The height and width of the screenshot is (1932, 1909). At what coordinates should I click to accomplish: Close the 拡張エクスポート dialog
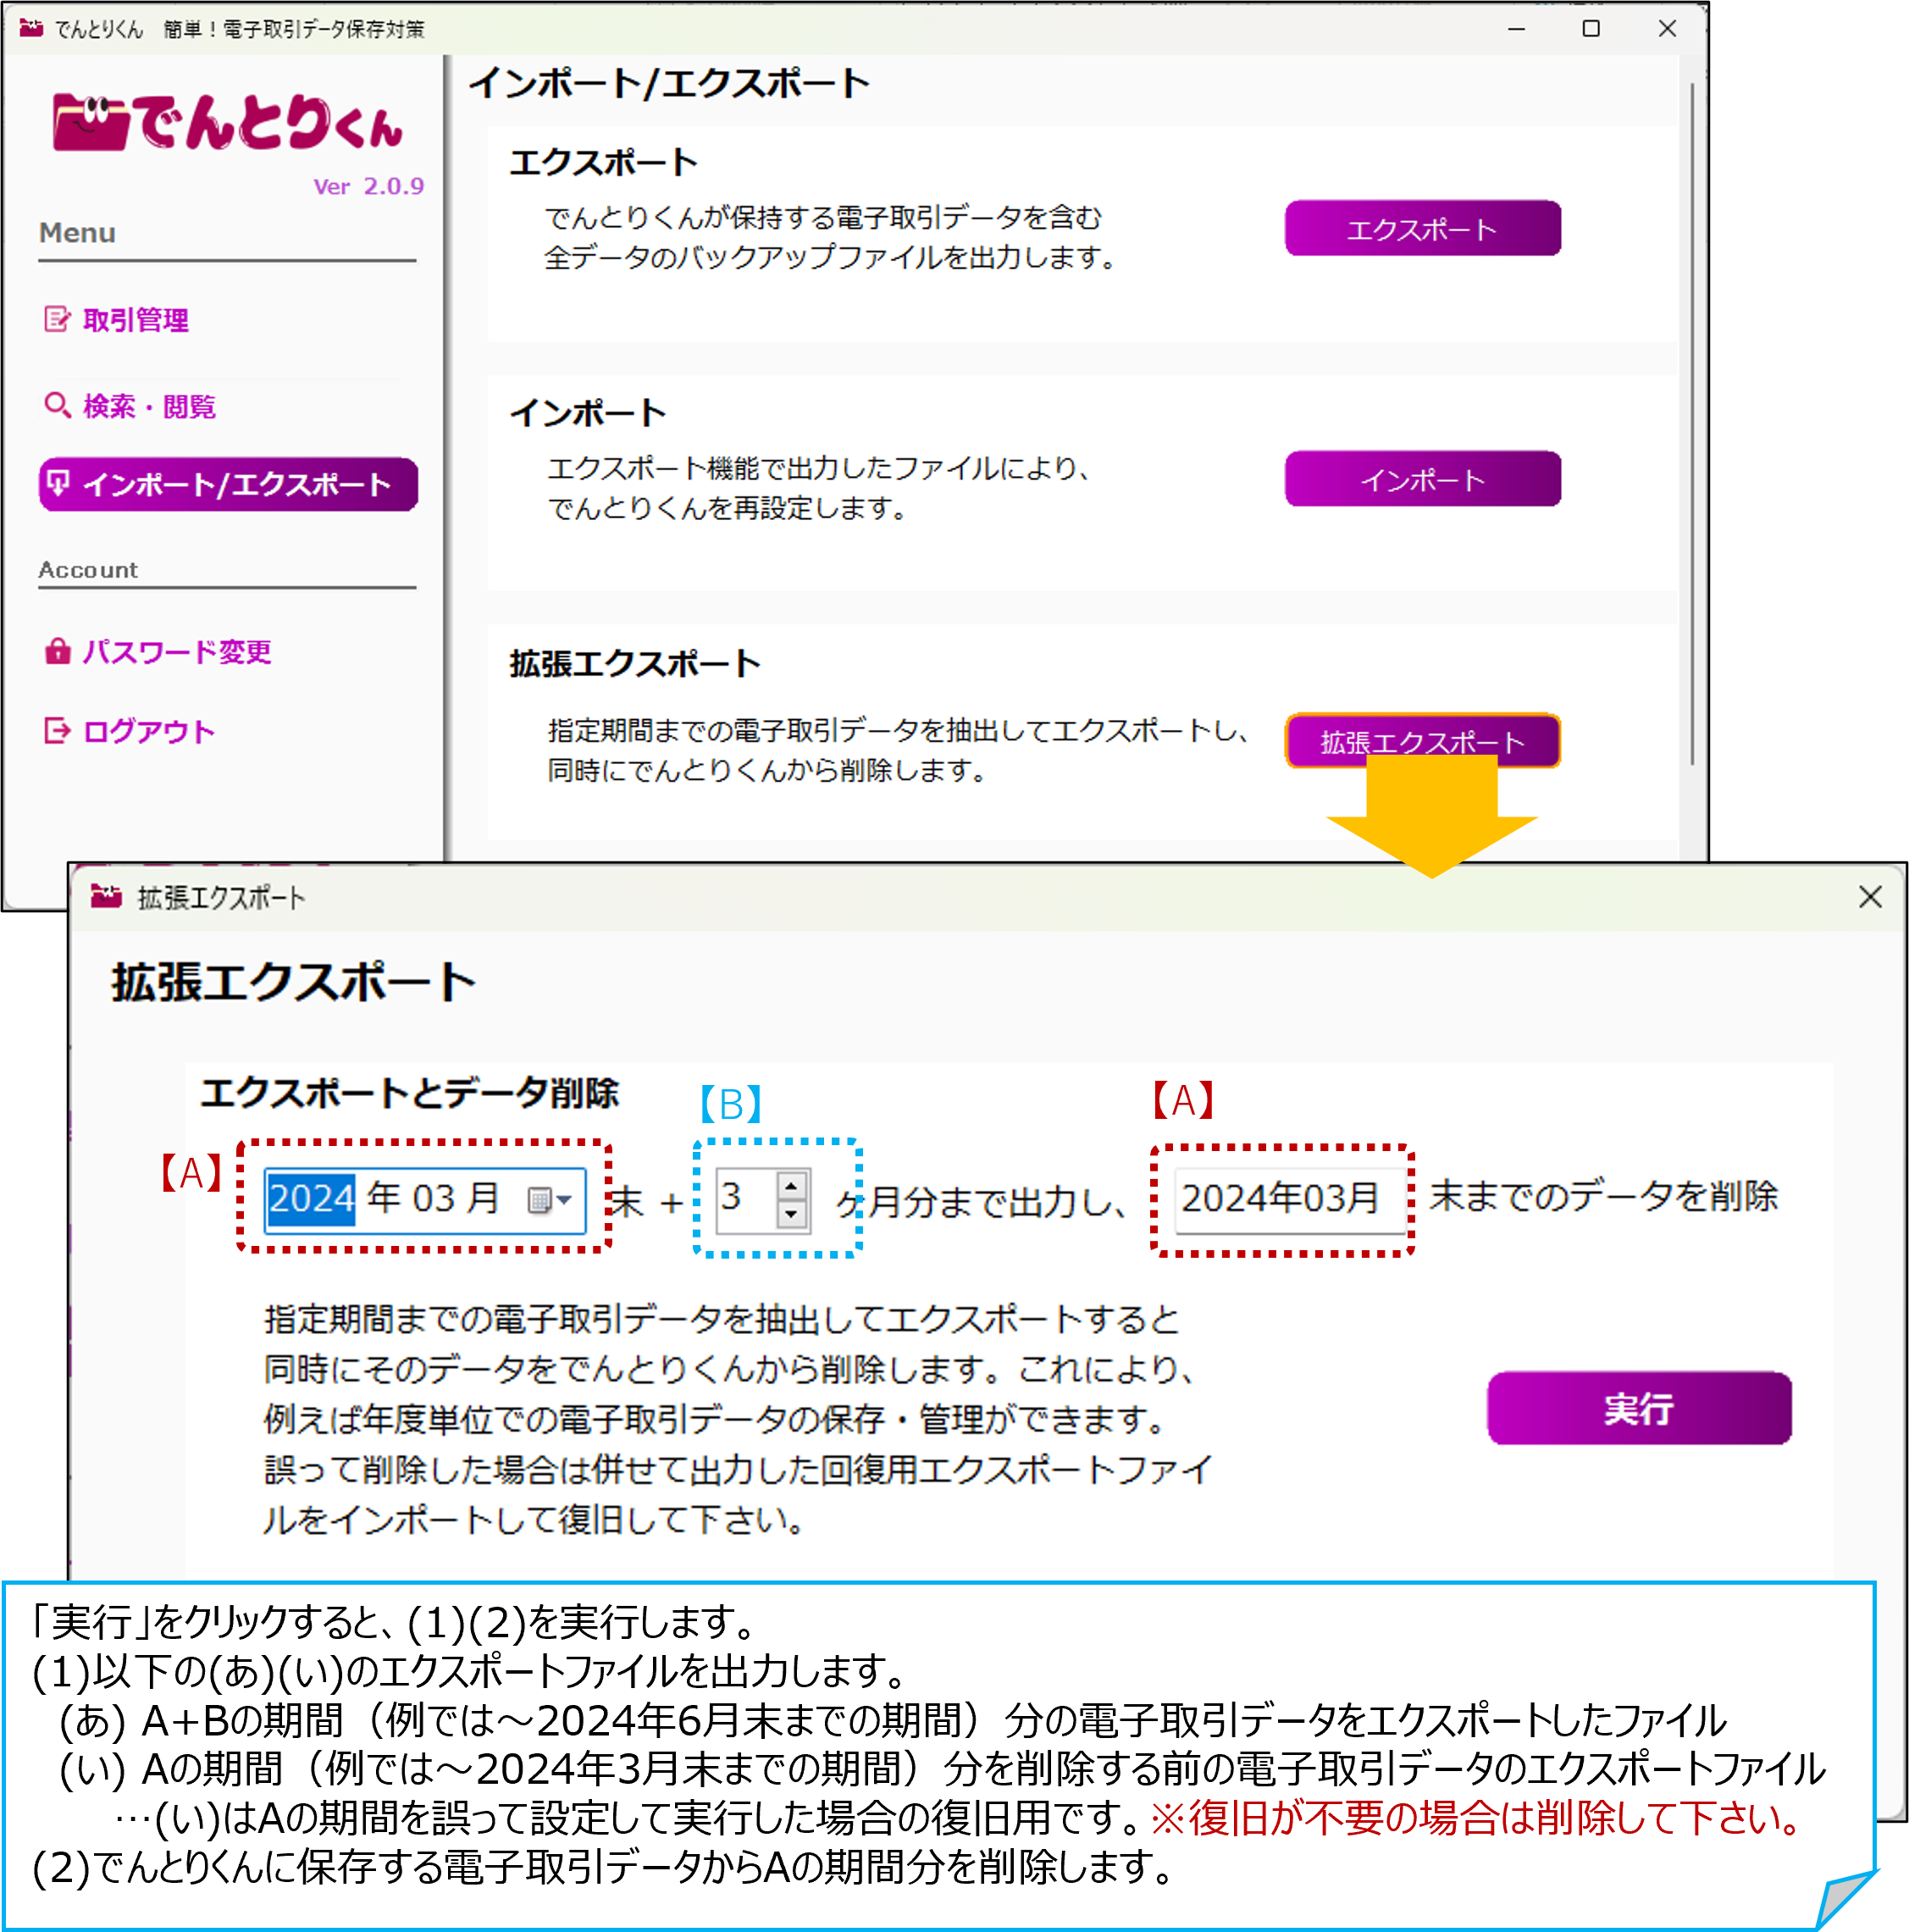coord(1870,897)
